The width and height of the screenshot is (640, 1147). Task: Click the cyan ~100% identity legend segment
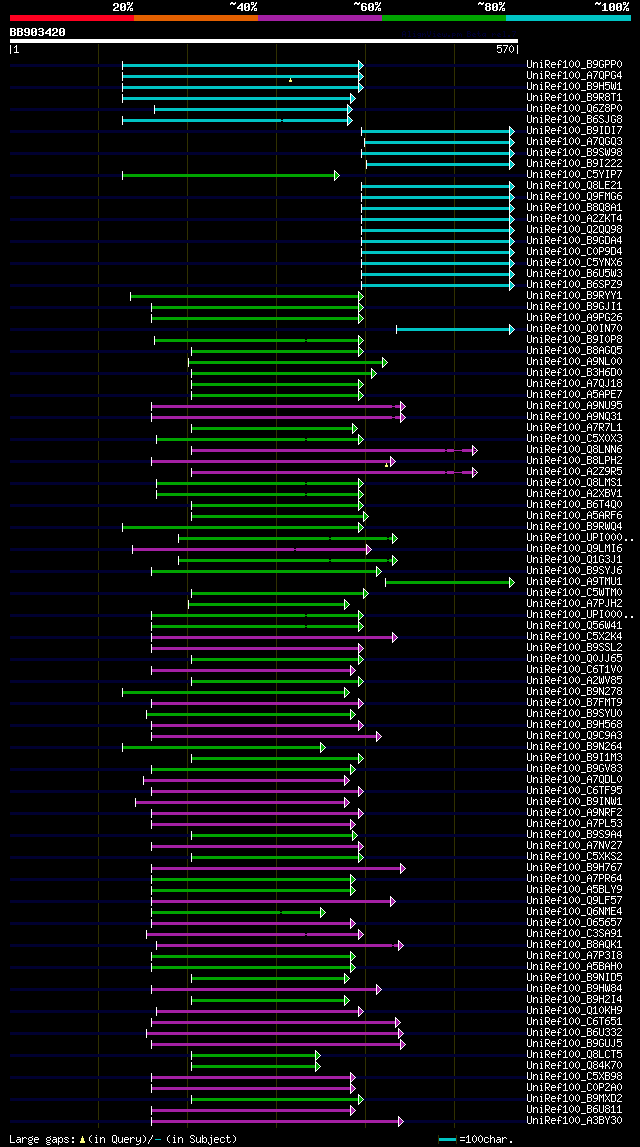(x=568, y=18)
